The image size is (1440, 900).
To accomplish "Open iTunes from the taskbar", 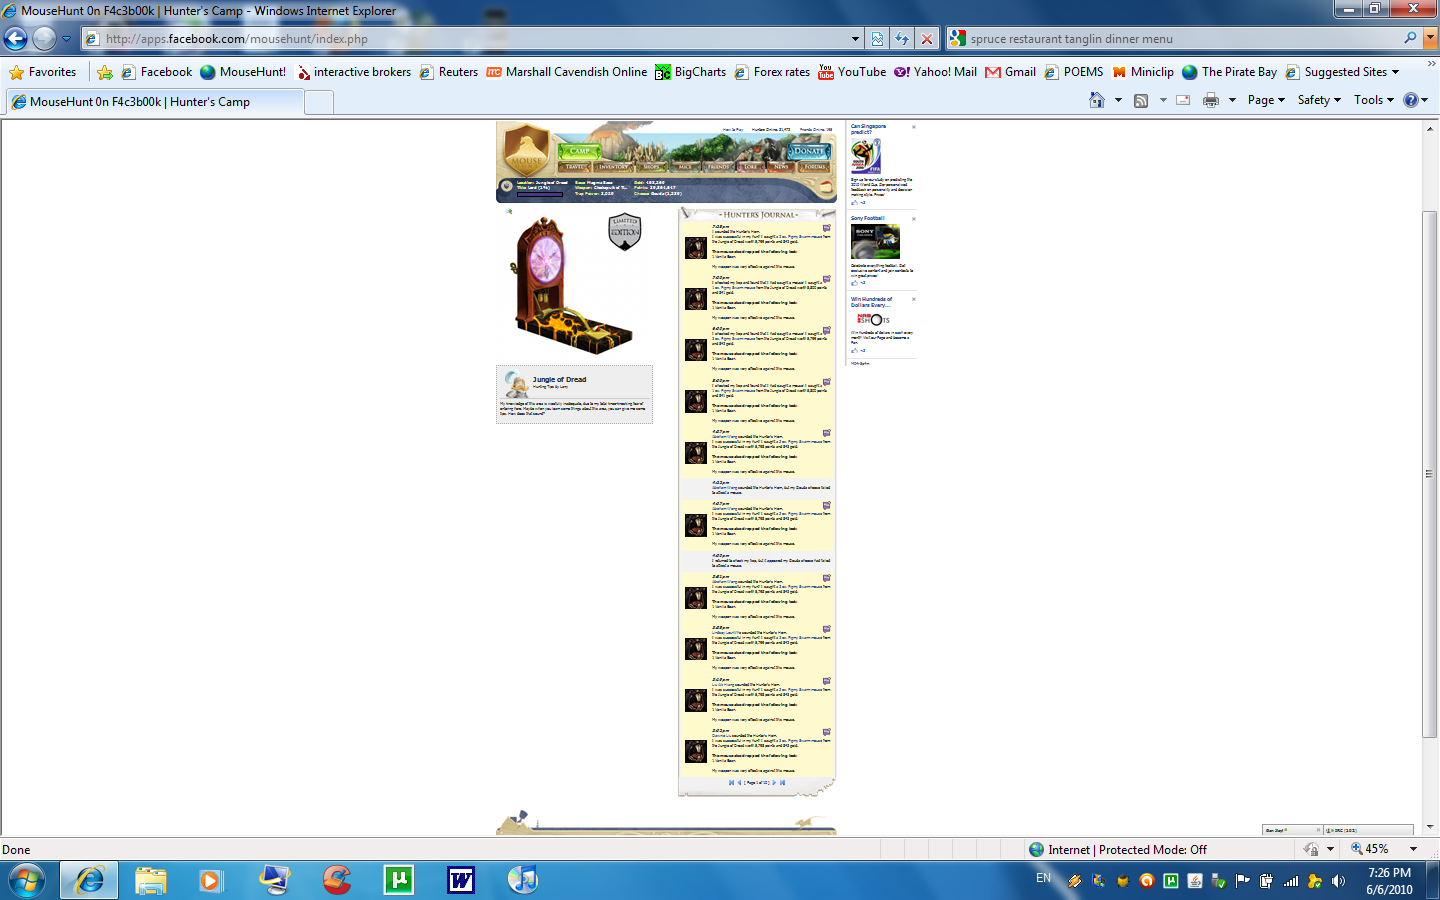I will 523,880.
